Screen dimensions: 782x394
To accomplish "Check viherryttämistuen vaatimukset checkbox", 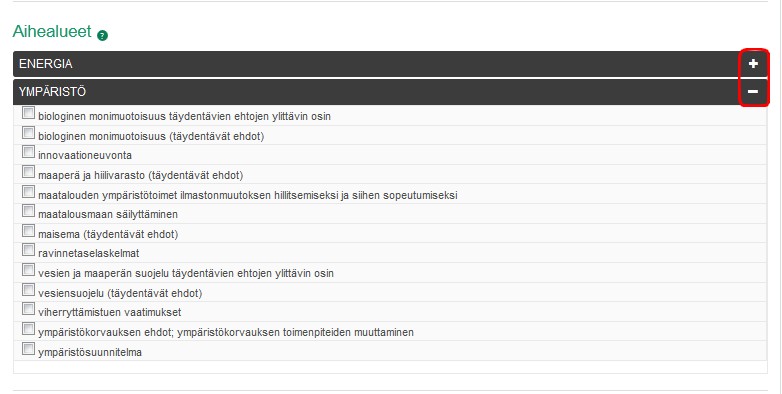I will 28,309.
